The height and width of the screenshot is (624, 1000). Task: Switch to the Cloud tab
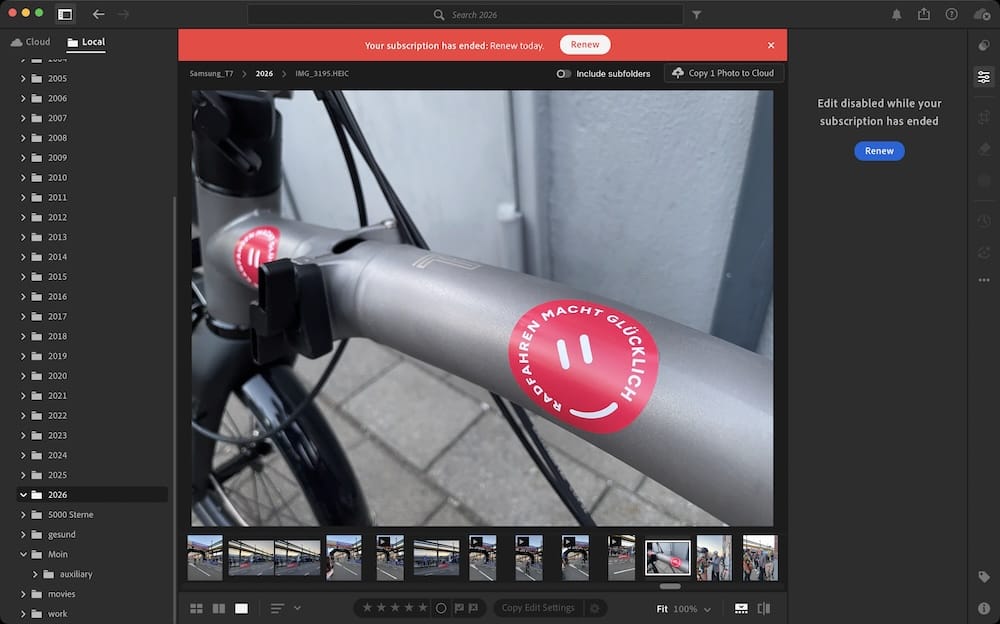click(x=30, y=42)
